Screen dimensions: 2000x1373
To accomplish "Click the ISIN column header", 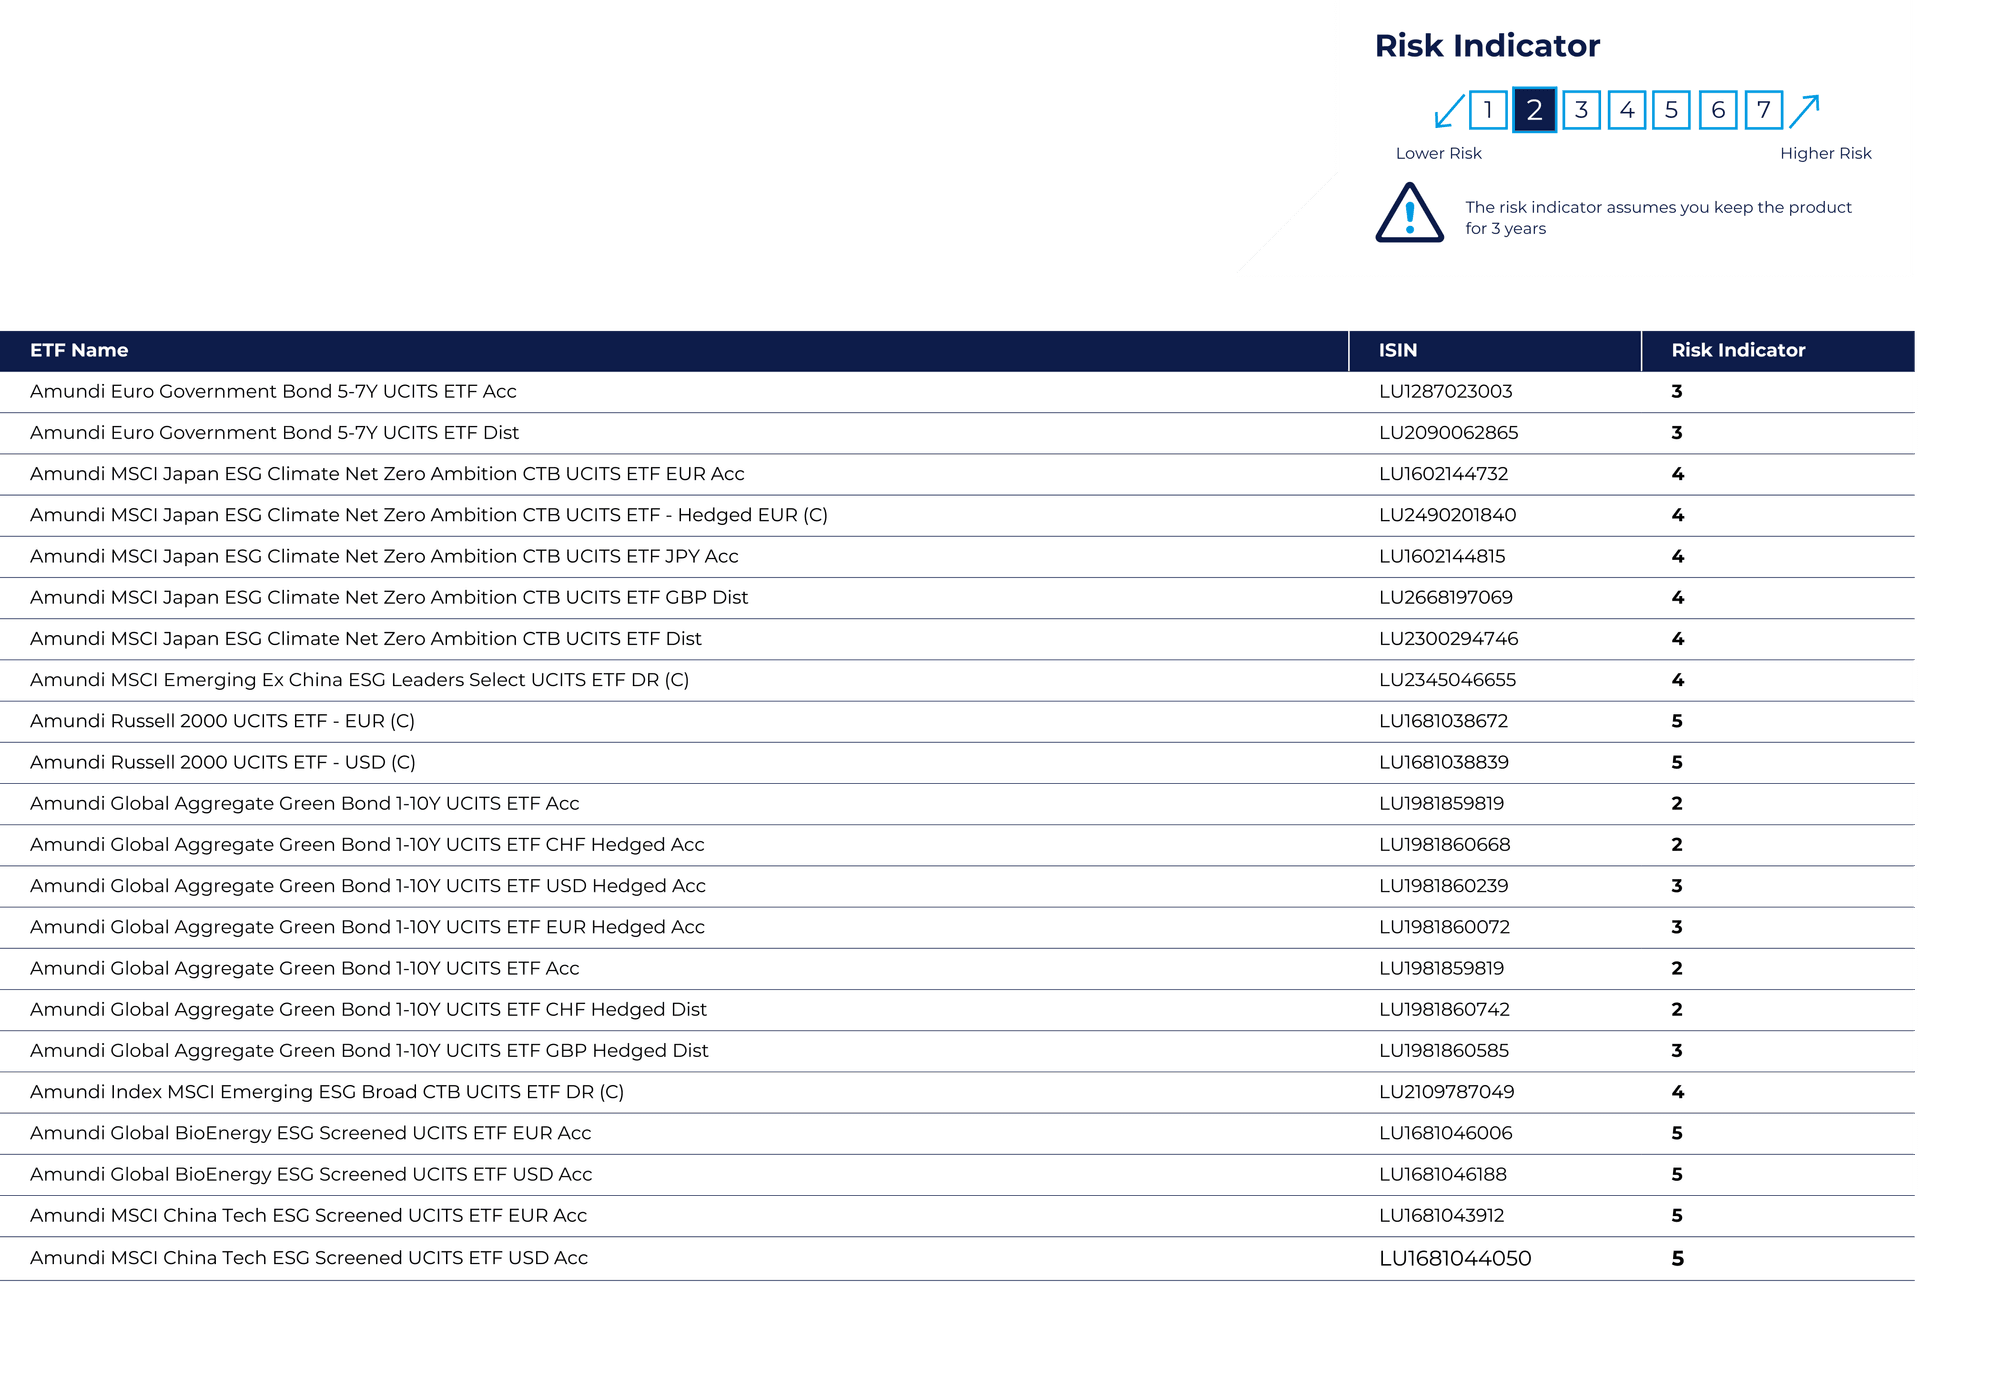I will point(1397,350).
